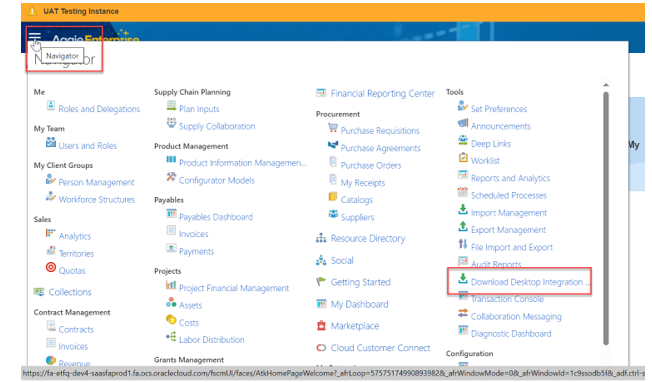The width and height of the screenshot is (652, 382).
Task: Click the Announcements megaphone icon
Action: tap(463, 123)
